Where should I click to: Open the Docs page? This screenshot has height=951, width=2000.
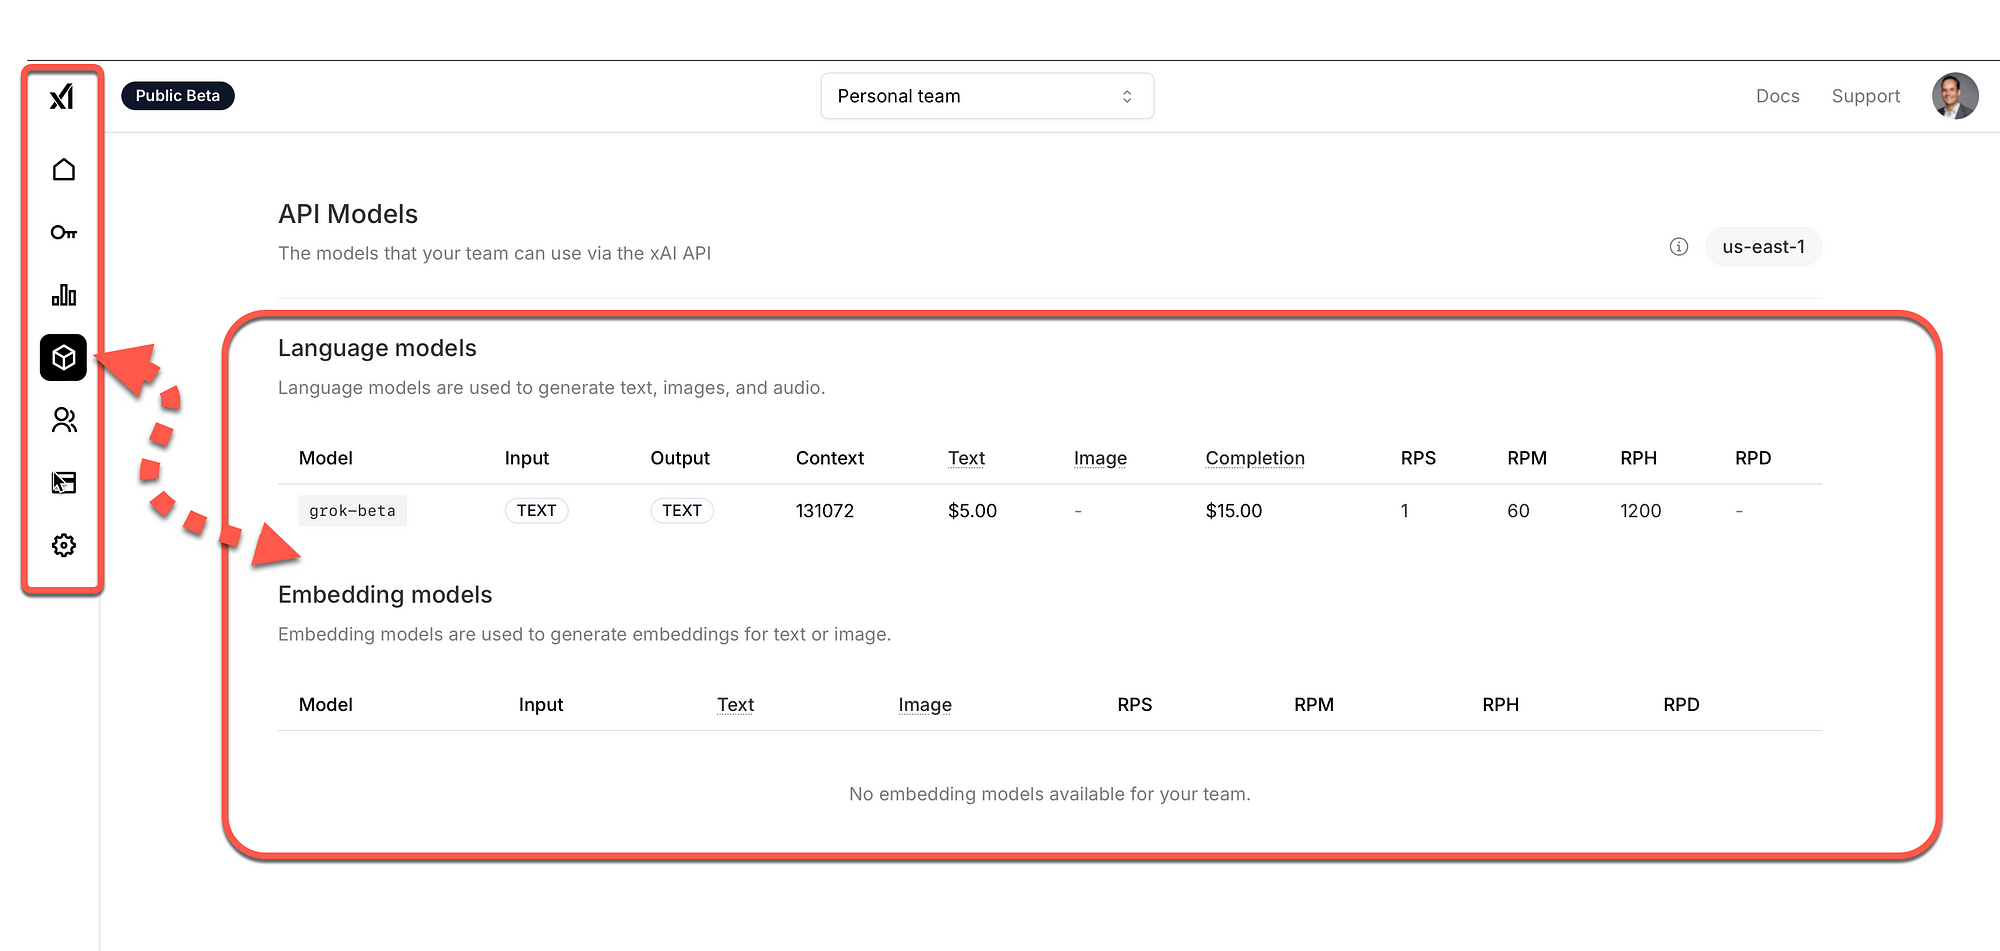(1777, 95)
